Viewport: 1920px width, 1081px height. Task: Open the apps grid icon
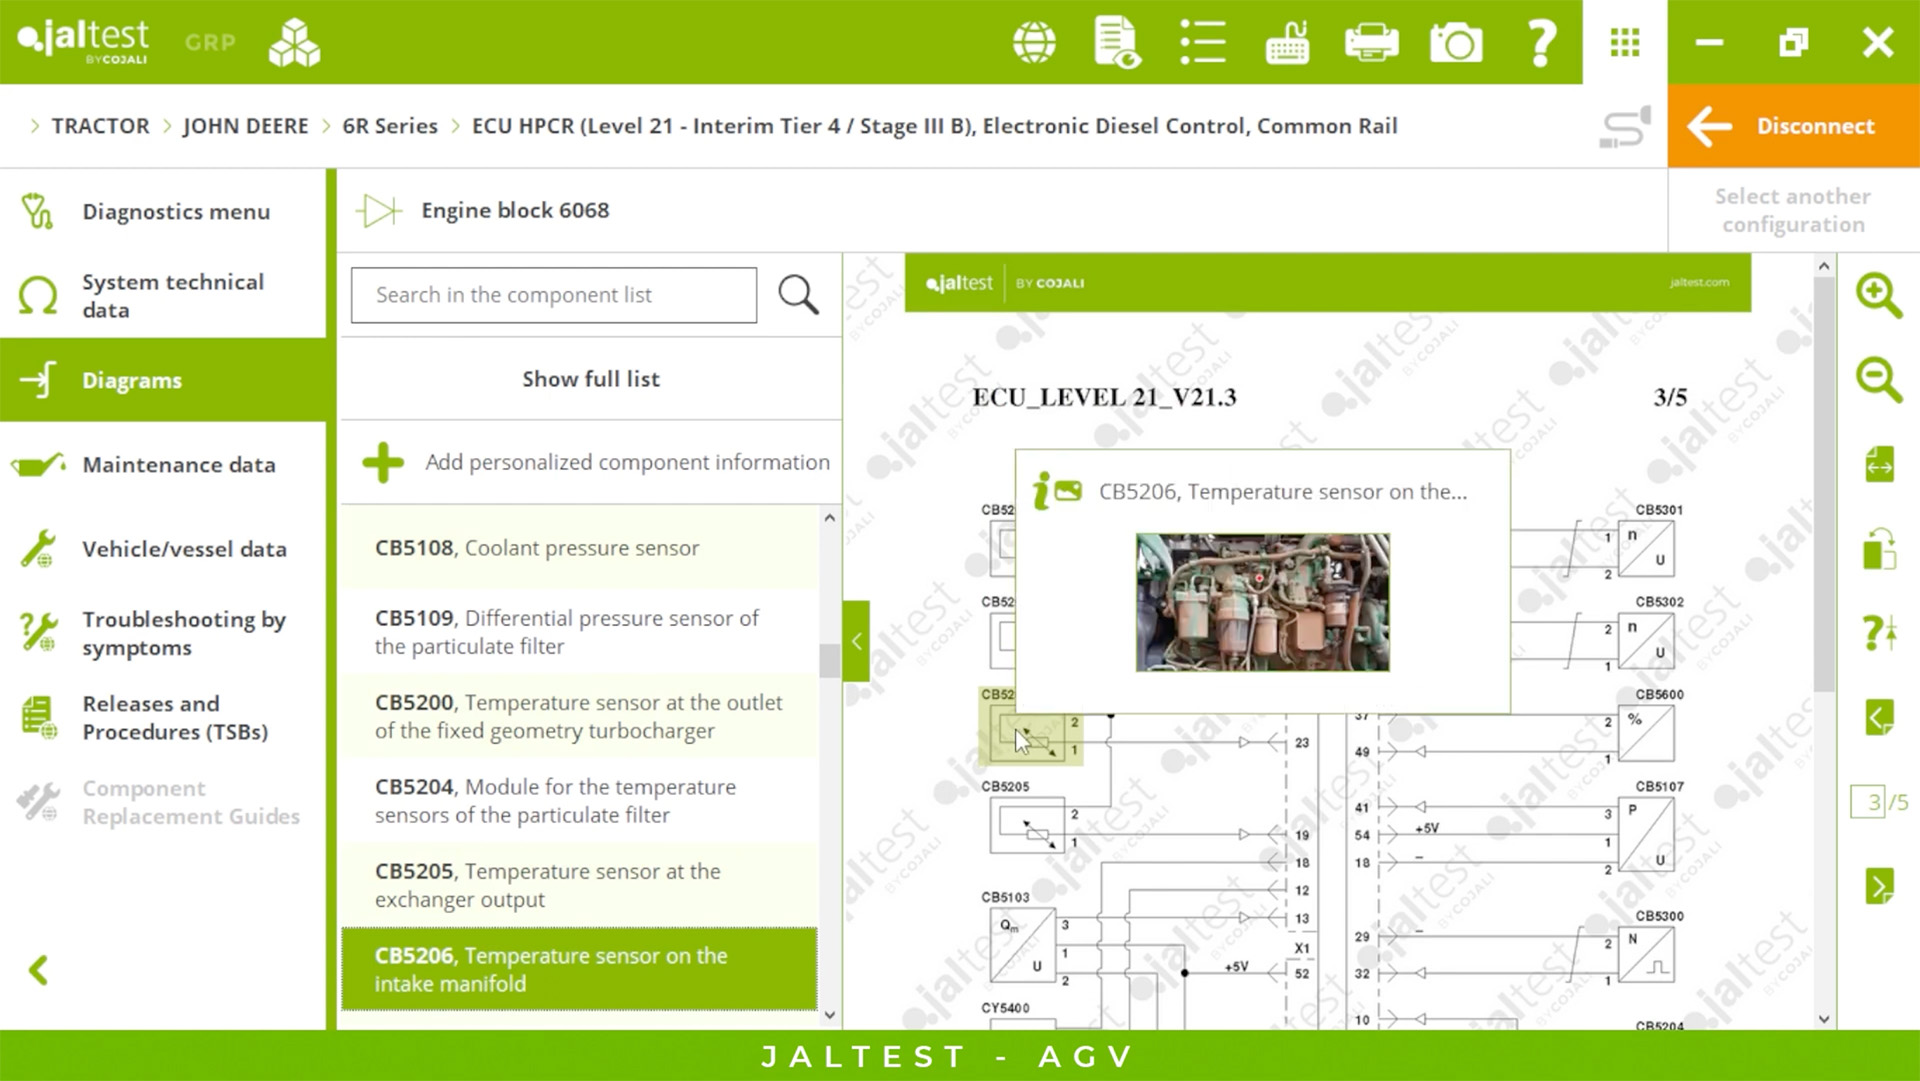[x=1624, y=43]
